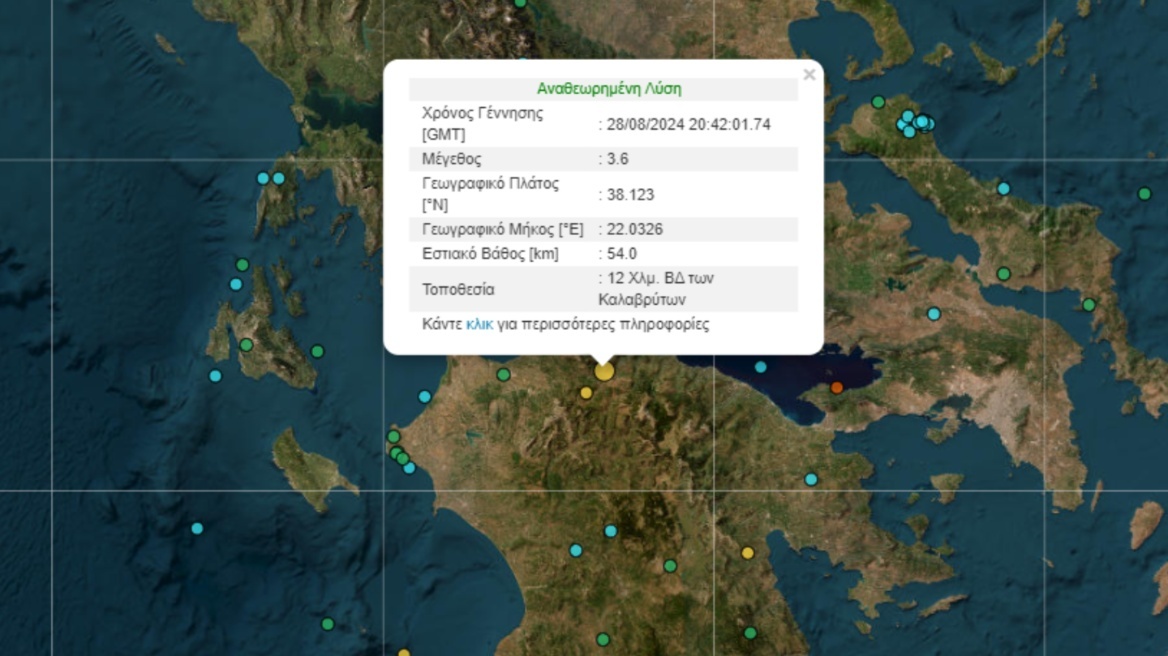Click the Αναθεωρημένη Λύση popup title
Screen dimensions: 1168x656
click(607, 88)
